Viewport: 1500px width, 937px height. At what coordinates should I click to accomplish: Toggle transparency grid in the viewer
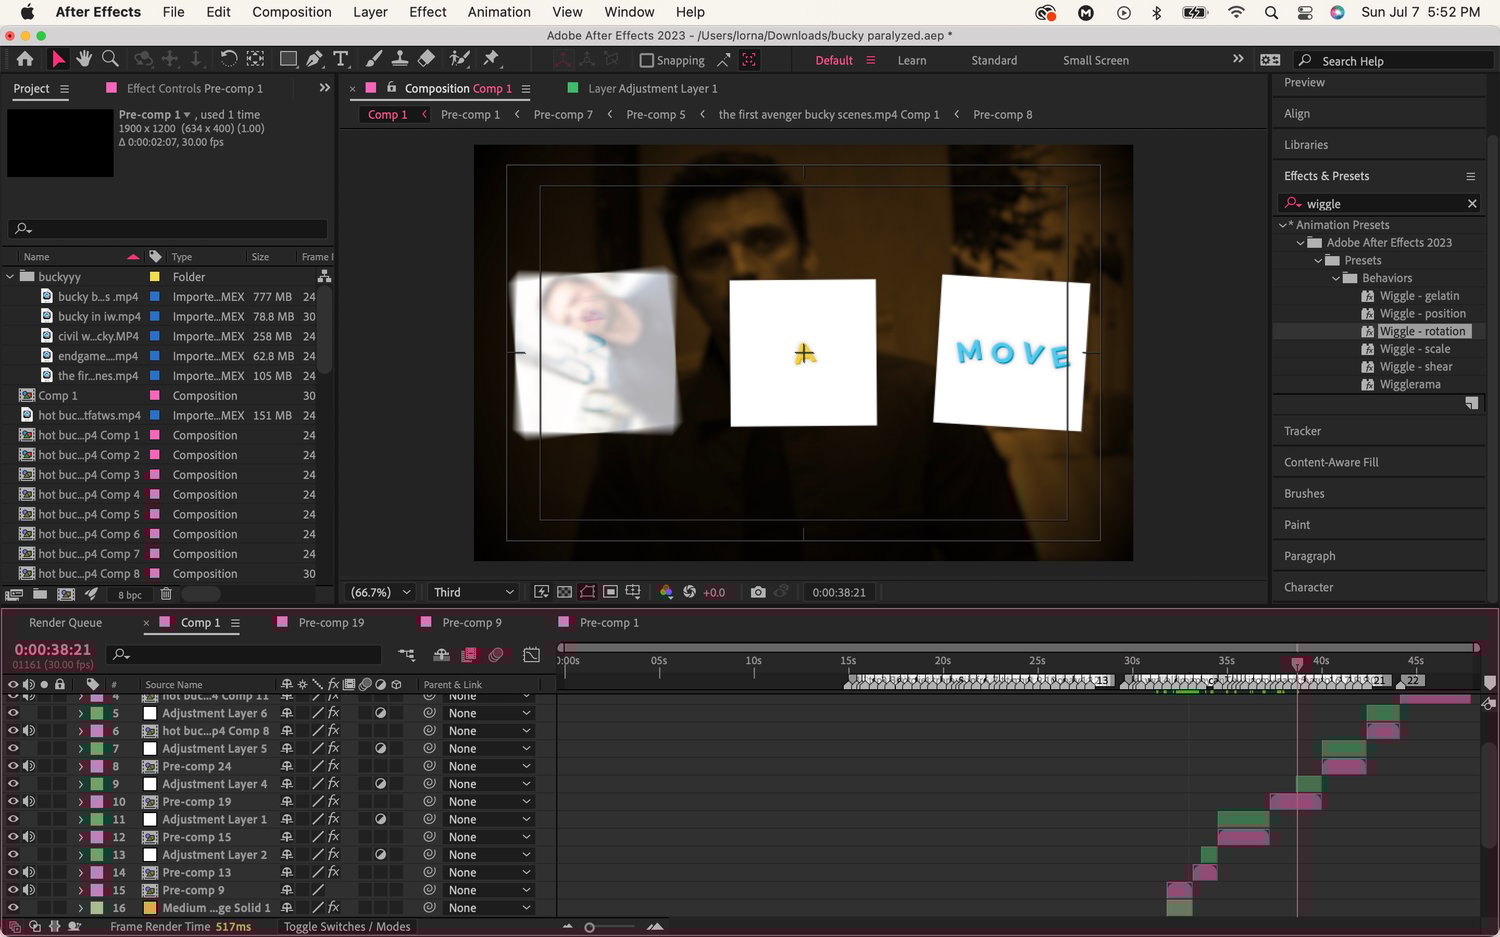(x=564, y=592)
